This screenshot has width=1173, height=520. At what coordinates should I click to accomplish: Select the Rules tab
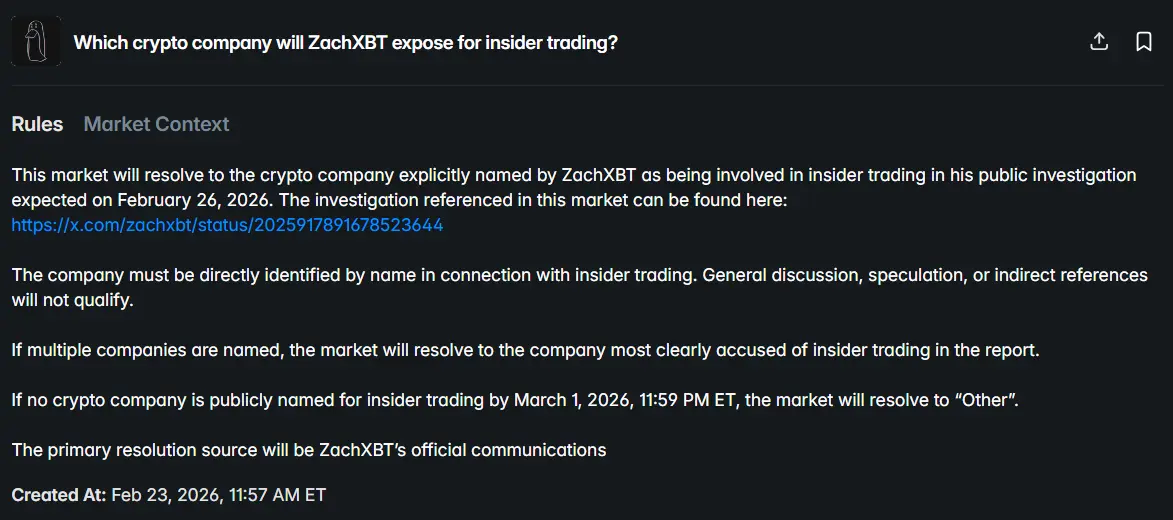point(37,124)
